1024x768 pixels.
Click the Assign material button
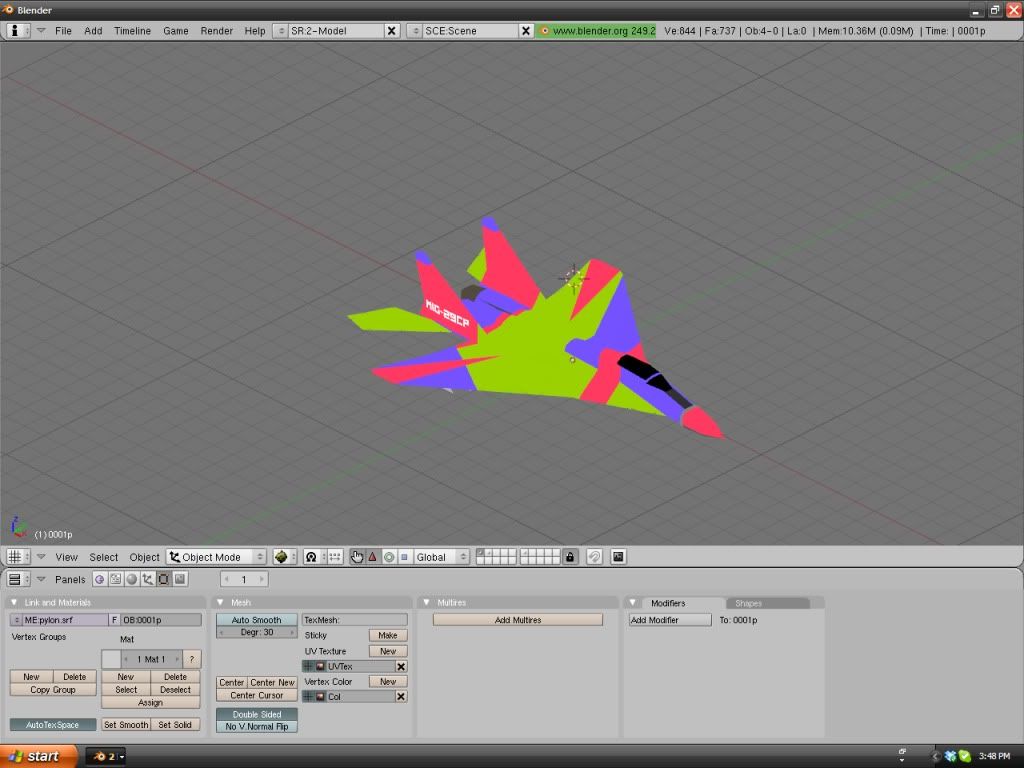point(151,703)
